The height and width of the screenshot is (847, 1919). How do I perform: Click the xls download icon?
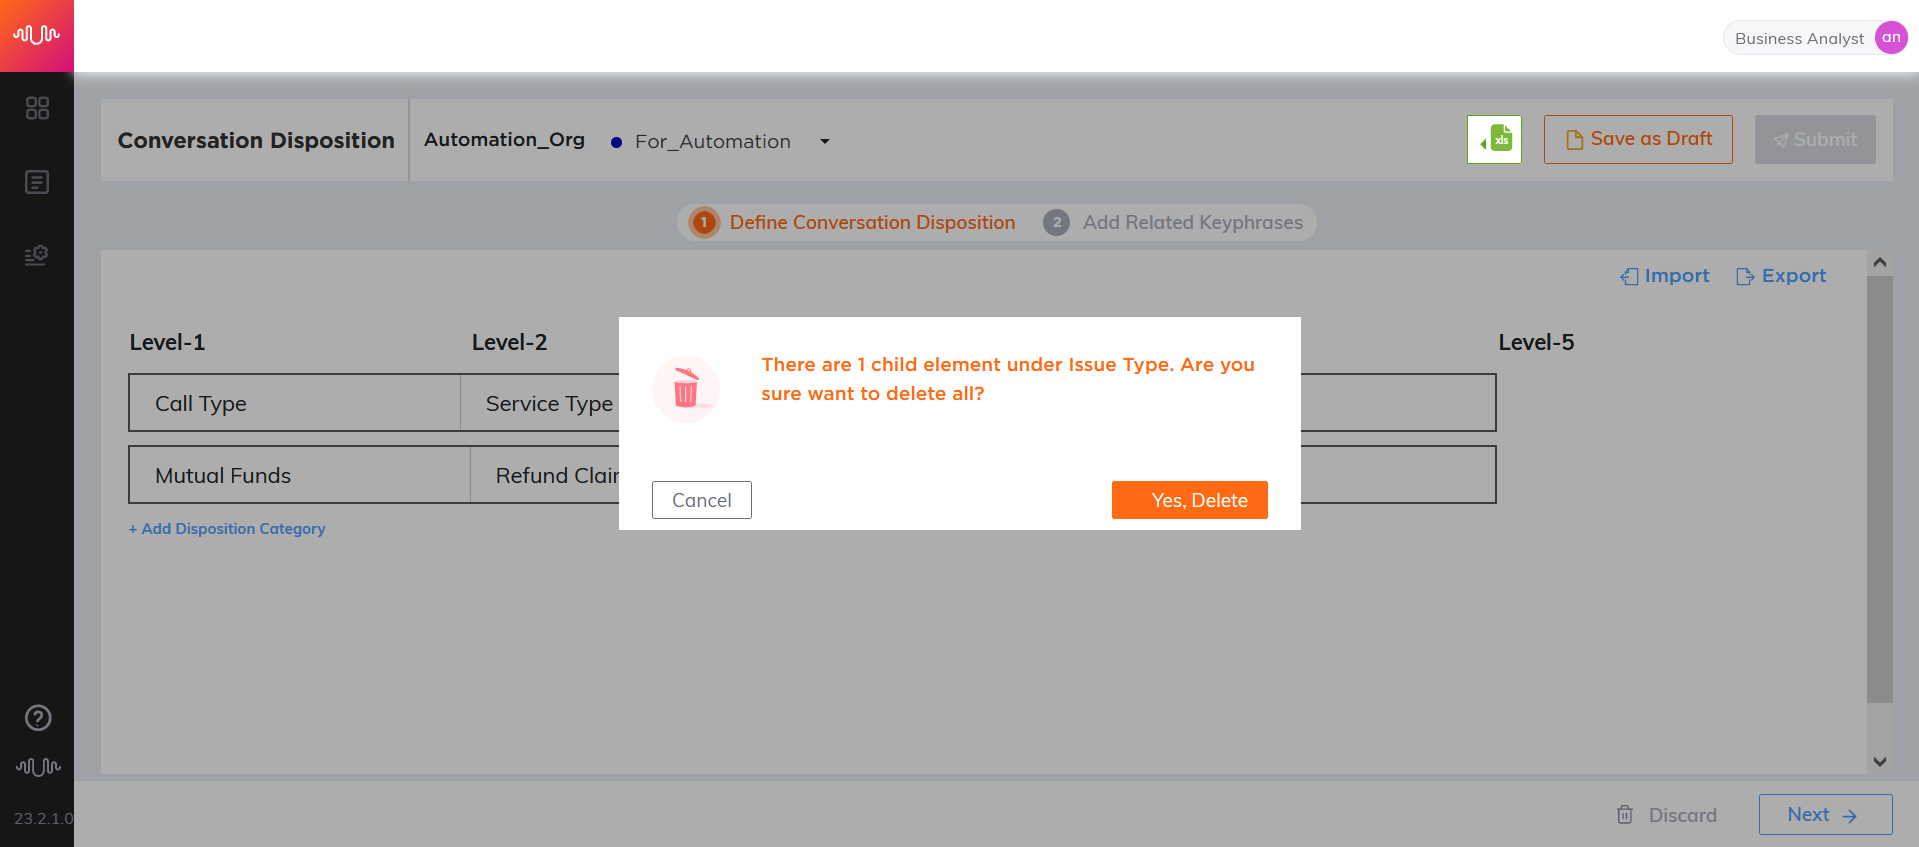pos(1494,139)
